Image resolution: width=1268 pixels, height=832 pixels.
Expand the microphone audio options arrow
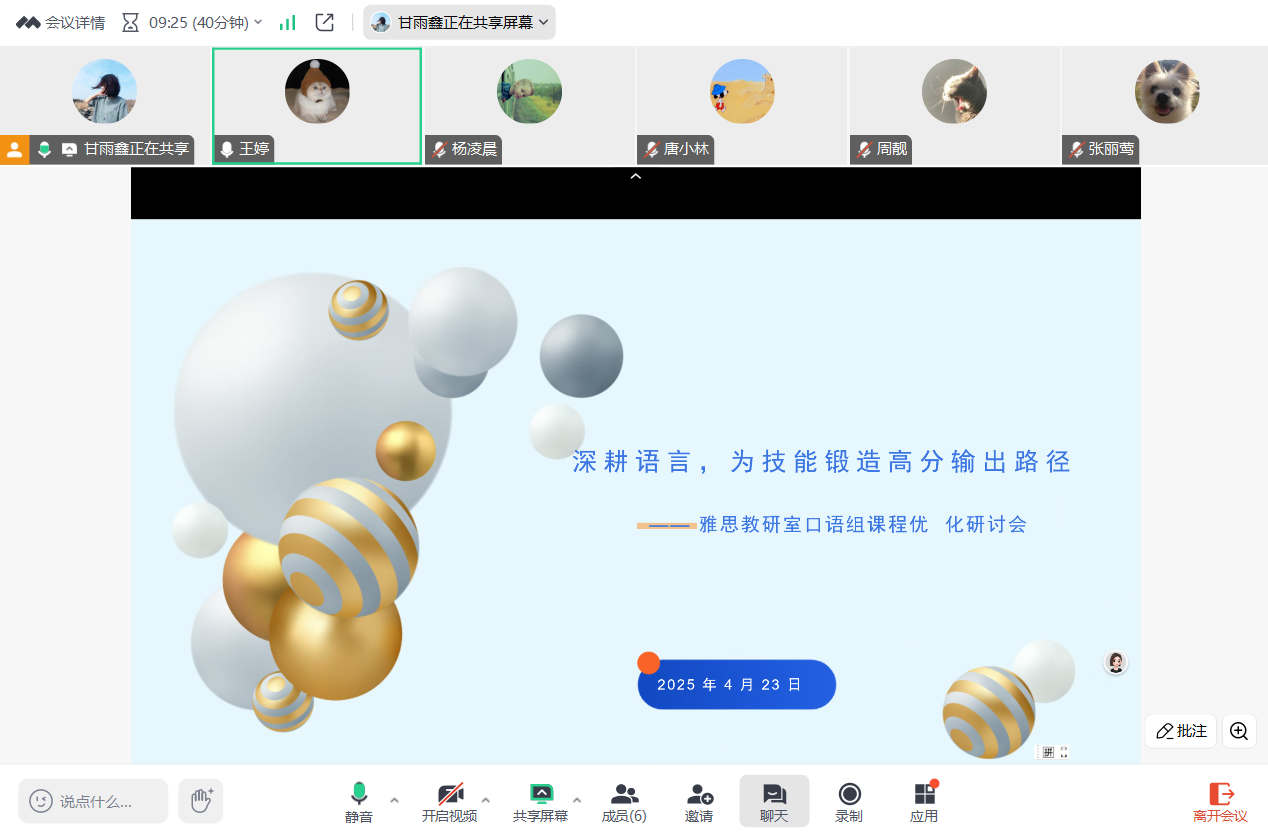(x=394, y=800)
